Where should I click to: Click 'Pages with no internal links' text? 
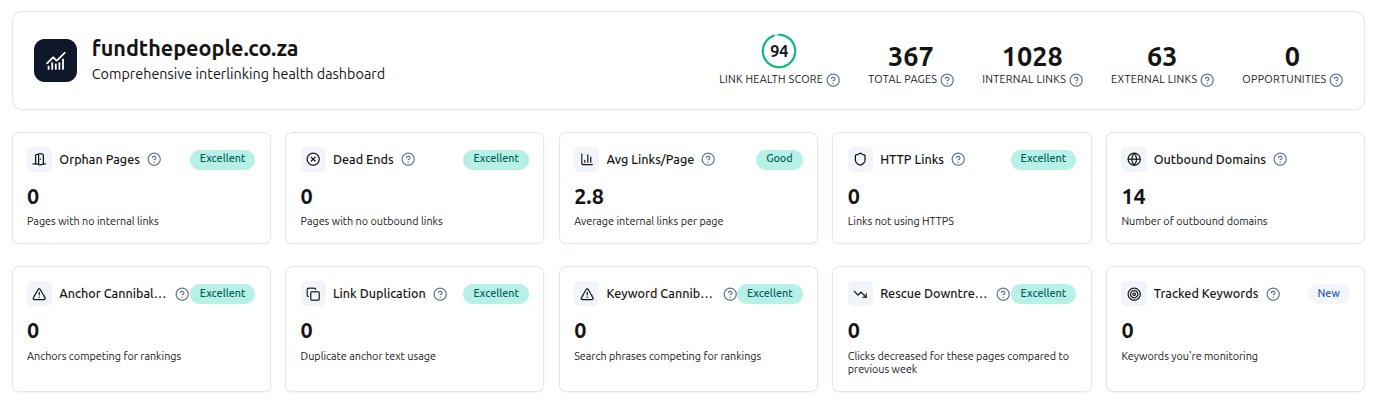click(x=93, y=221)
